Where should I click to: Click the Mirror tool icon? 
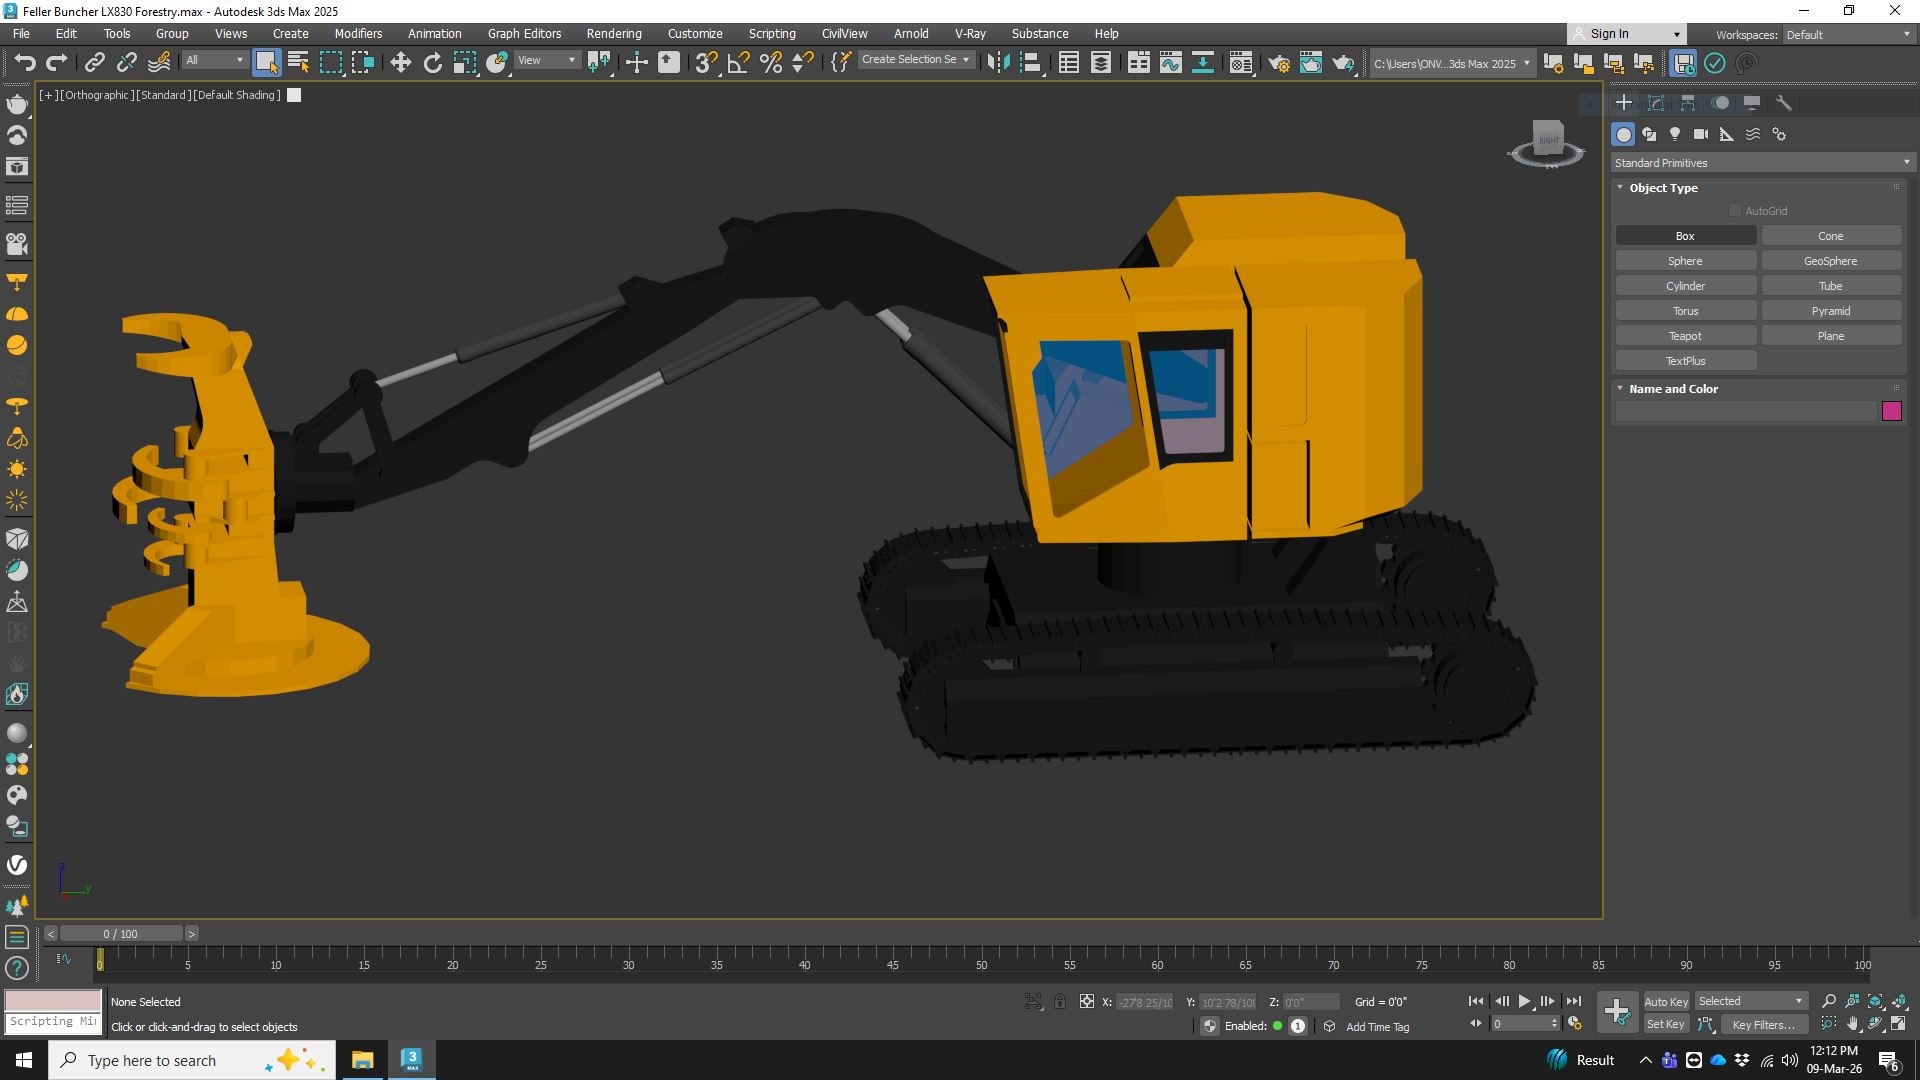pos(997,63)
